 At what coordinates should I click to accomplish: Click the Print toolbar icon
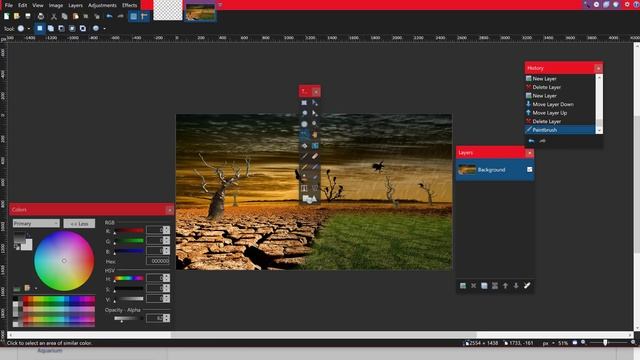click(x=40, y=16)
